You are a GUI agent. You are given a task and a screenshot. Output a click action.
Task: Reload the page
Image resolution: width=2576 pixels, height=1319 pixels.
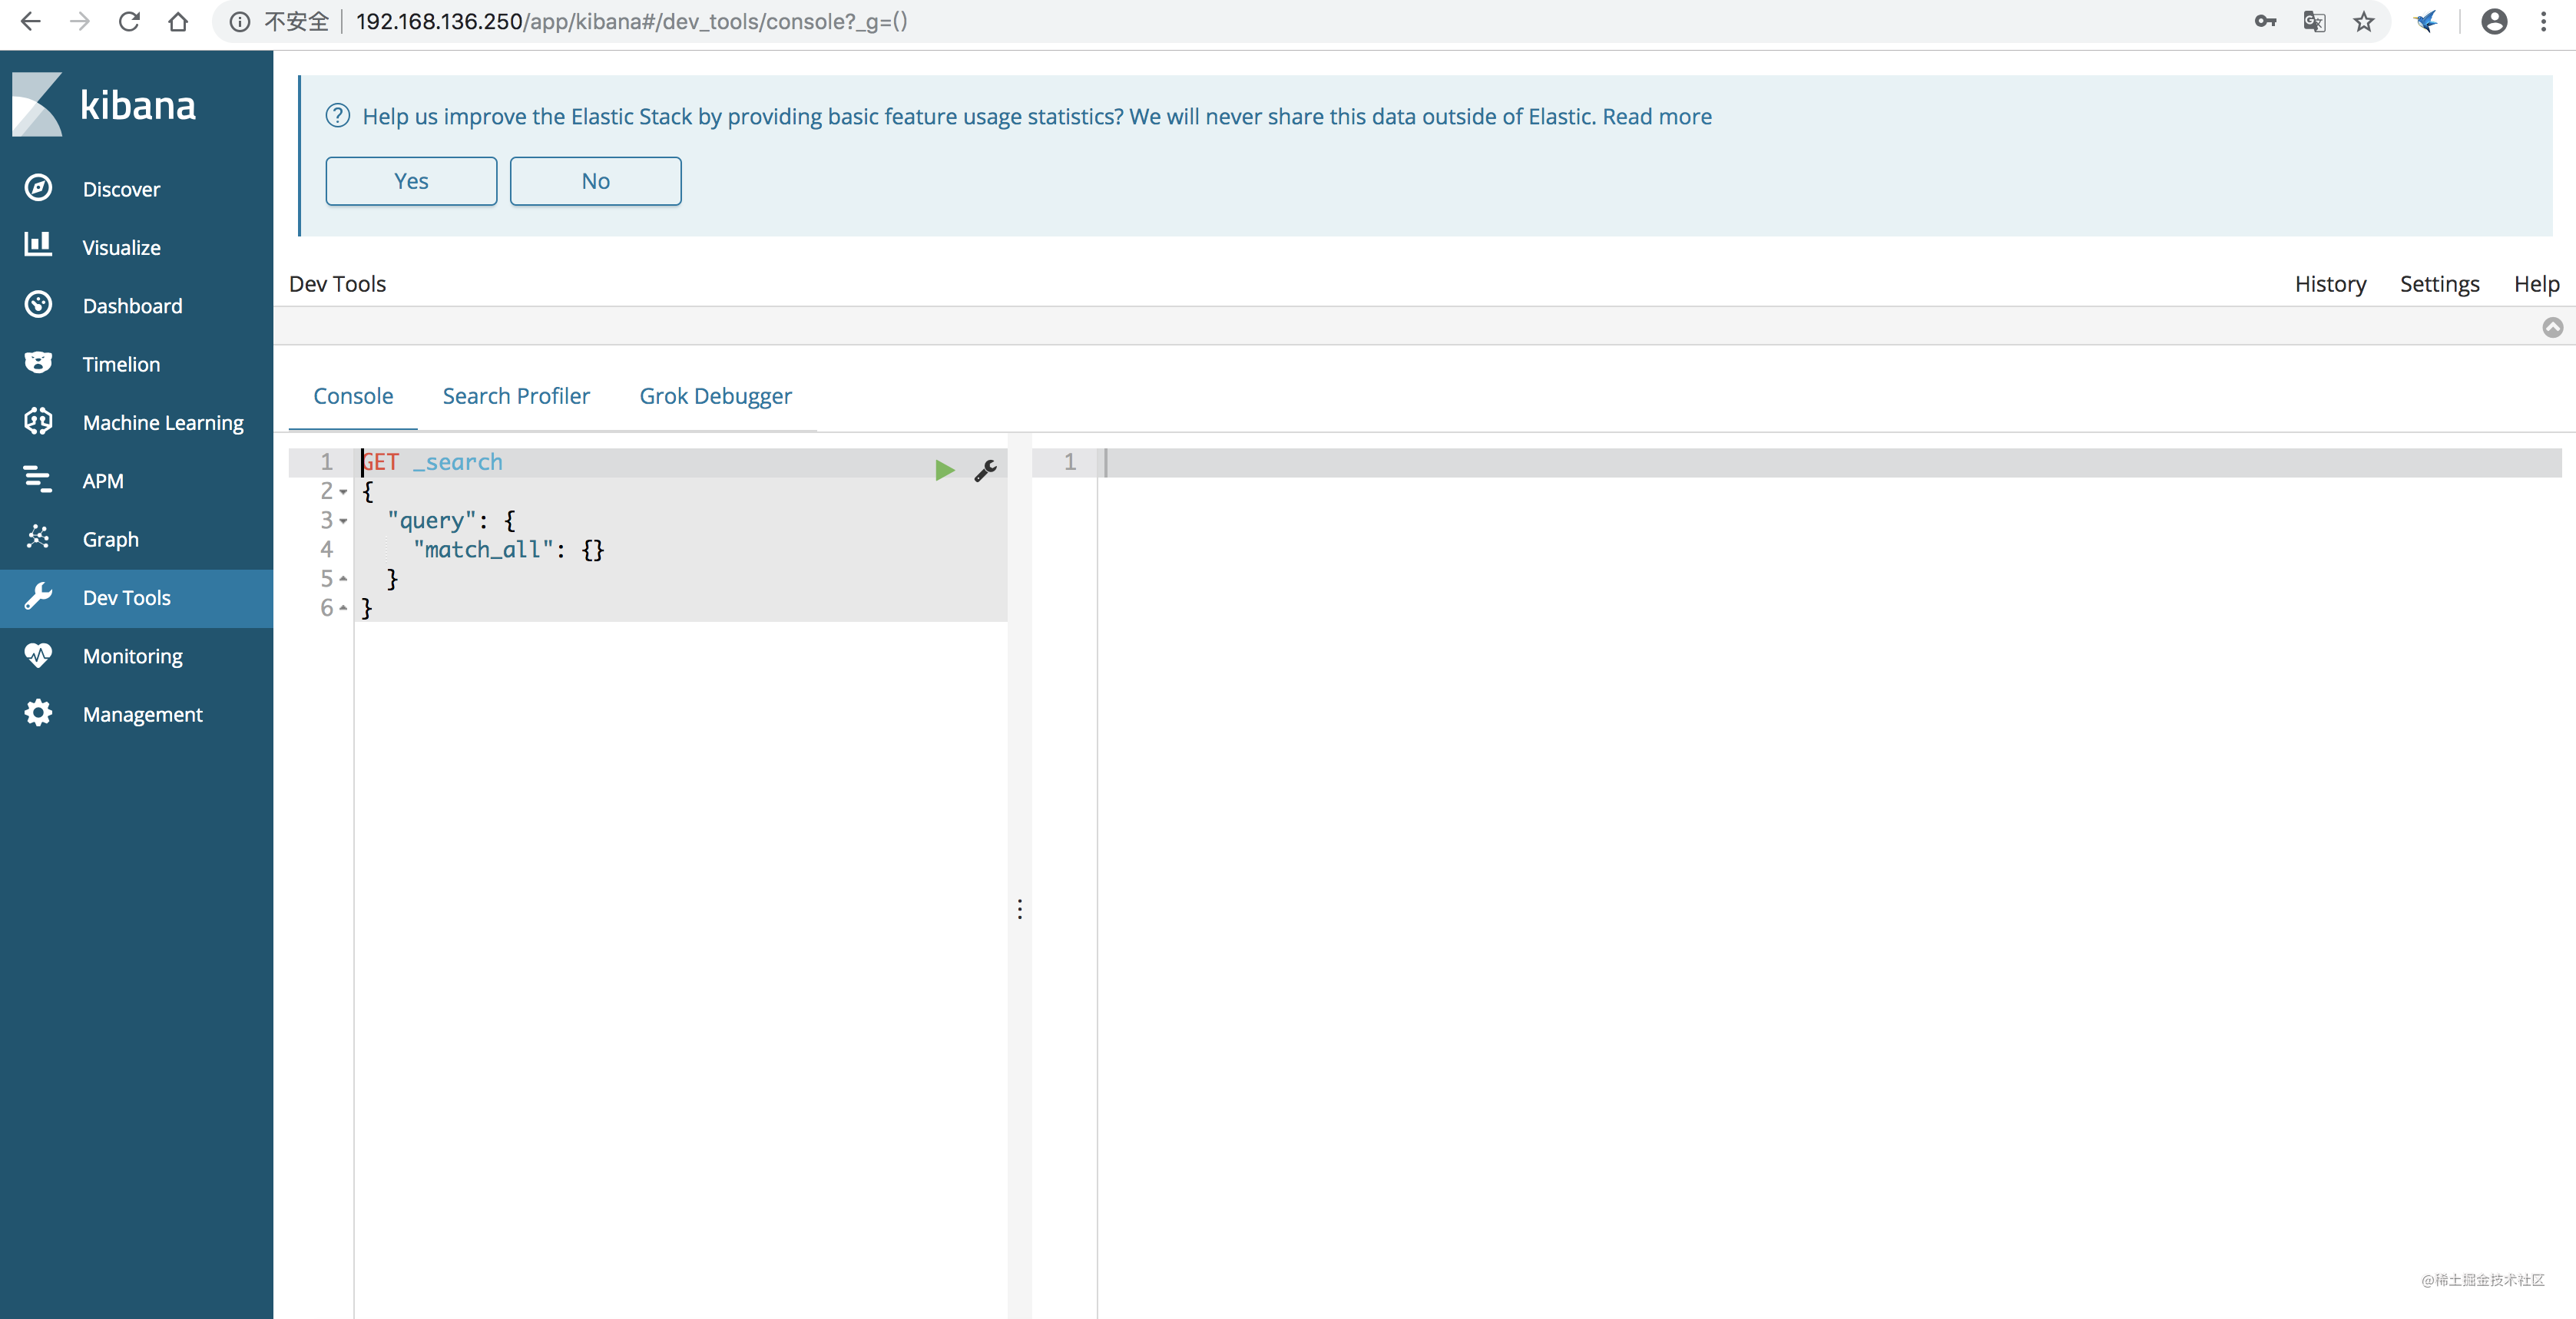(x=129, y=21)
